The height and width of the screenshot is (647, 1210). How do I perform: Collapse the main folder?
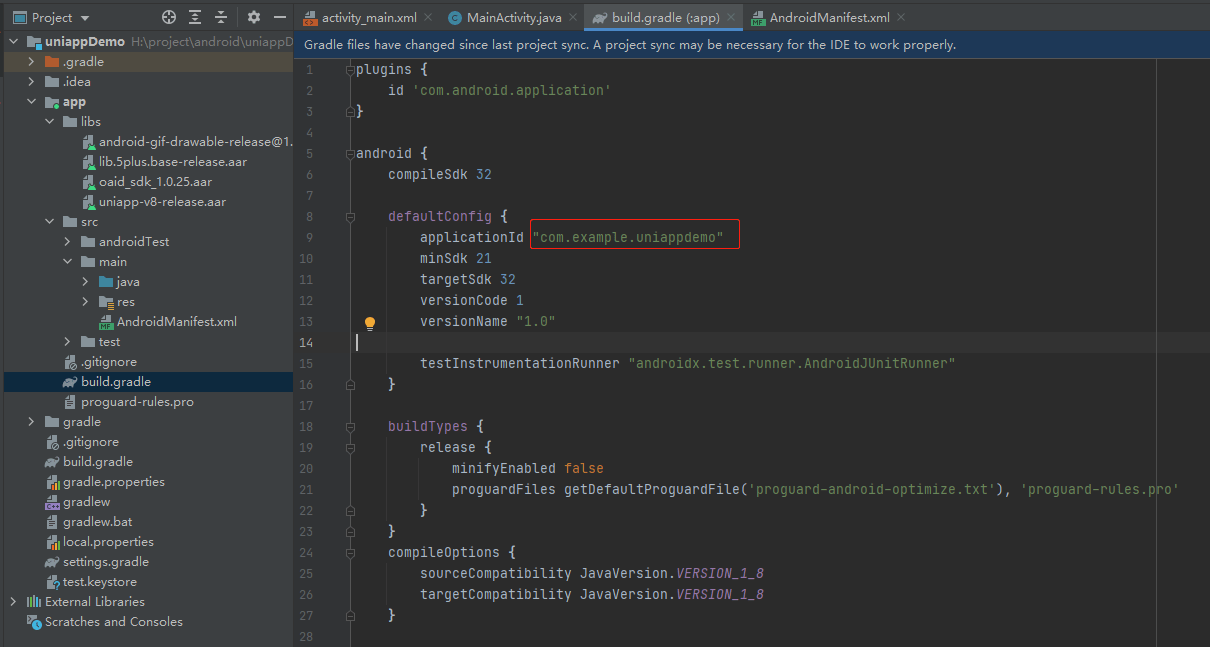(67, 262)
